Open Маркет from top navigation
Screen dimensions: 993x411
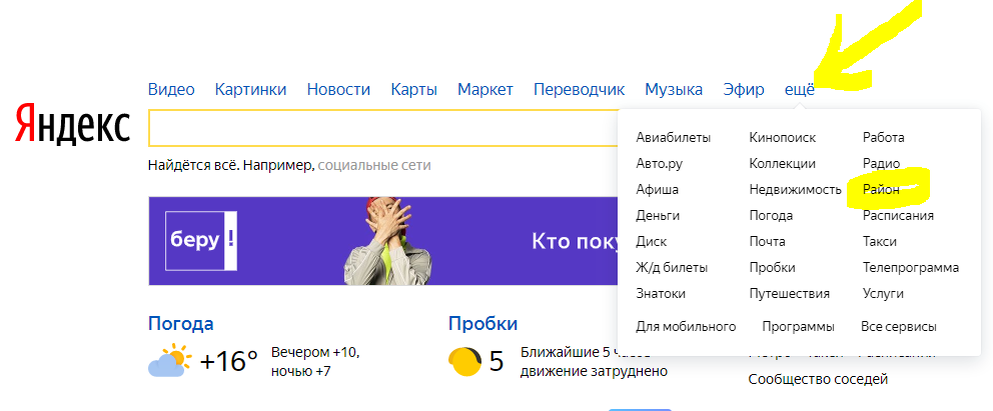point(485,89)
